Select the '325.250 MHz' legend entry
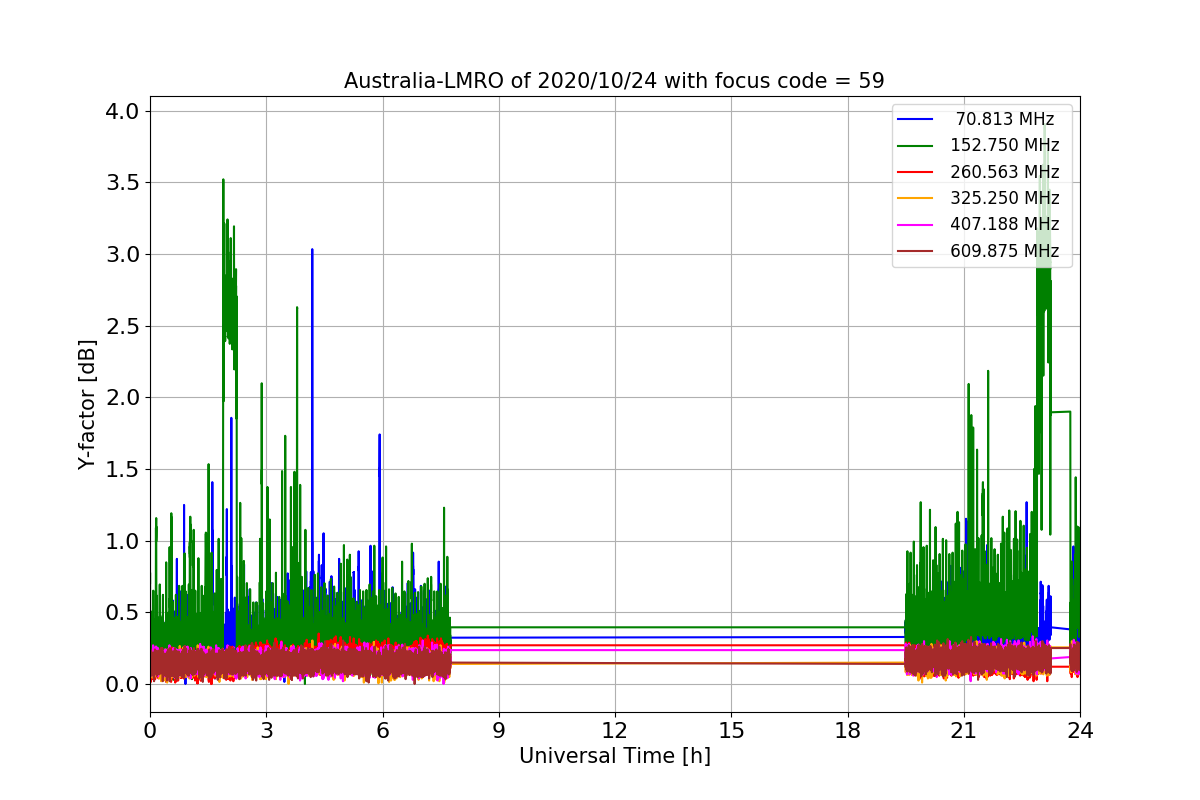 click(x=1005, y=198)
